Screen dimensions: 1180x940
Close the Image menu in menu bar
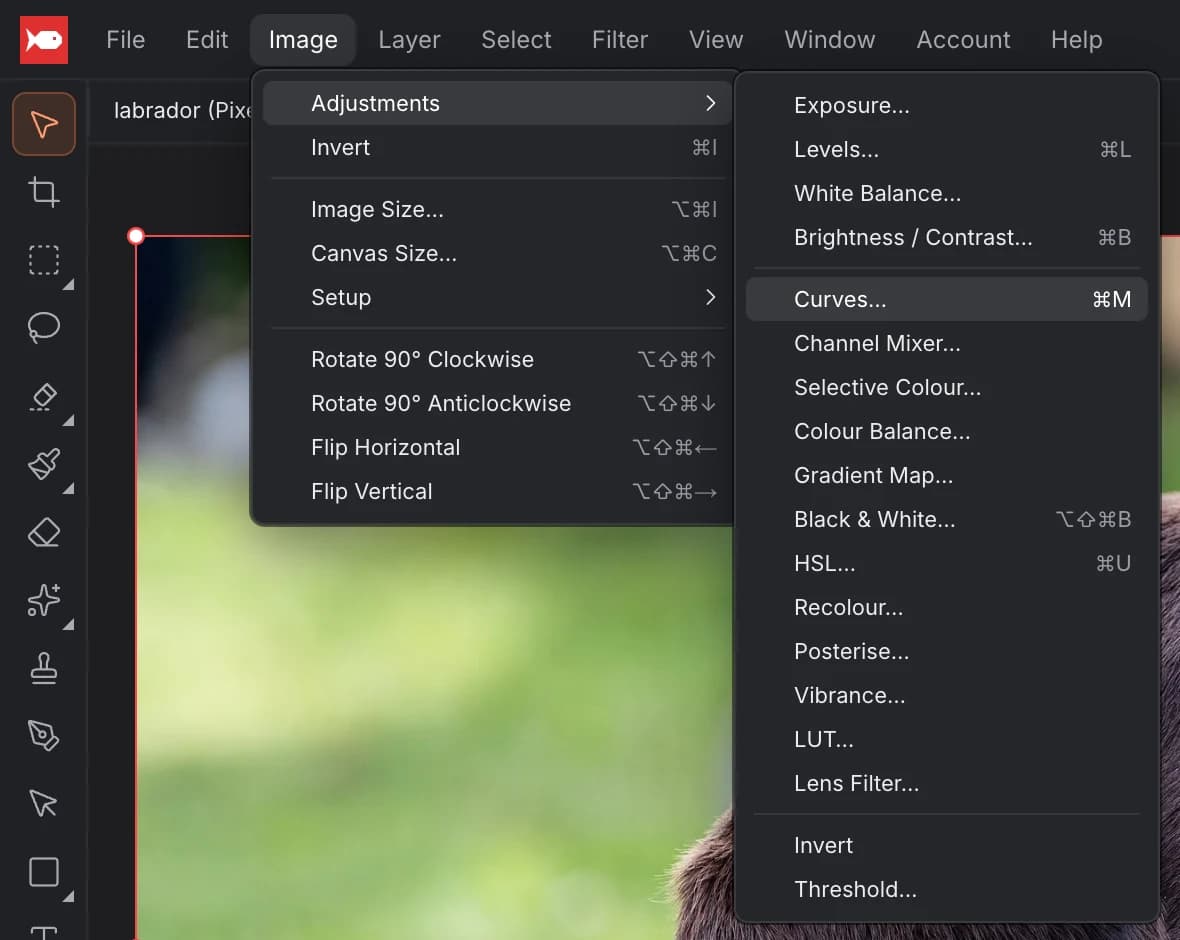coord(303,39)
